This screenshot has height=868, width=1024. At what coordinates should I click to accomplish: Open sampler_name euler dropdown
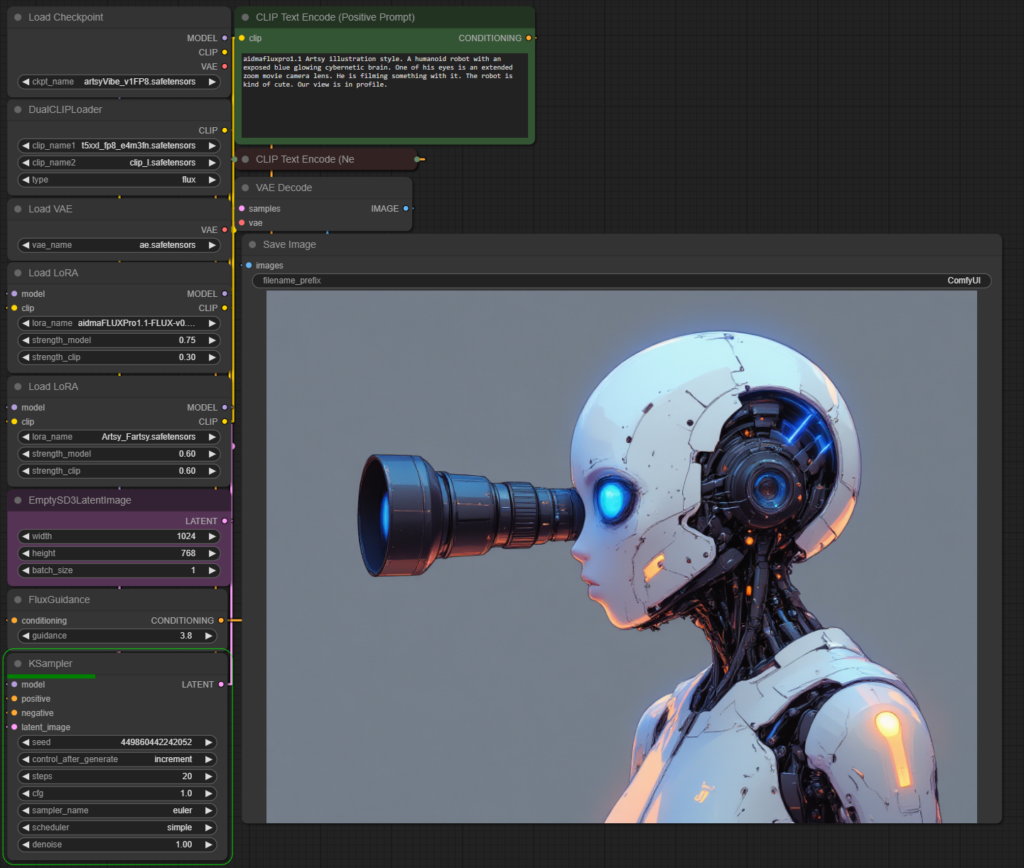point(118,811)
